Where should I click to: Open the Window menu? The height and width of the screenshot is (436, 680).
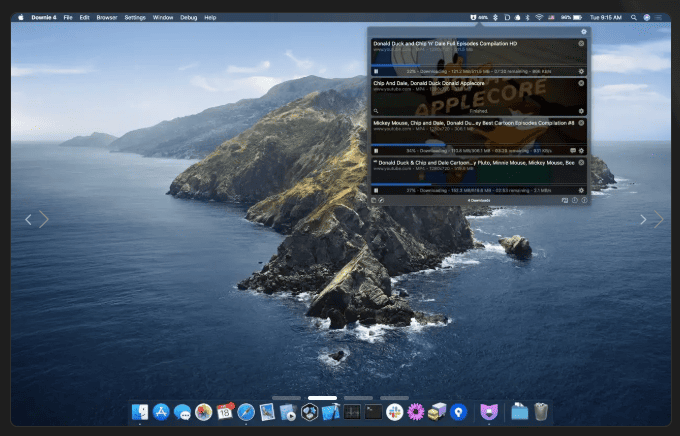point(163,17)
